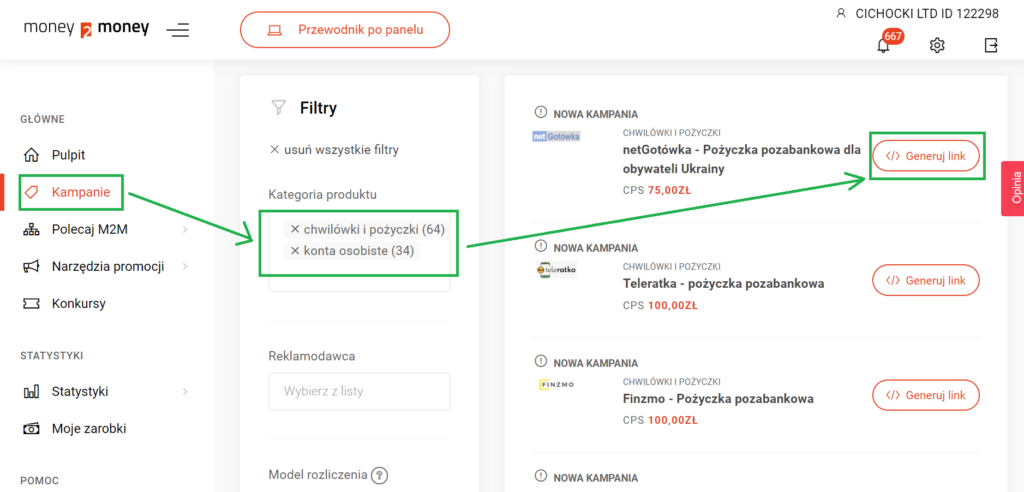This screenshot has height=492, width=1024.
Task: Open the settings gear icon
Action: tap(937, 45)
